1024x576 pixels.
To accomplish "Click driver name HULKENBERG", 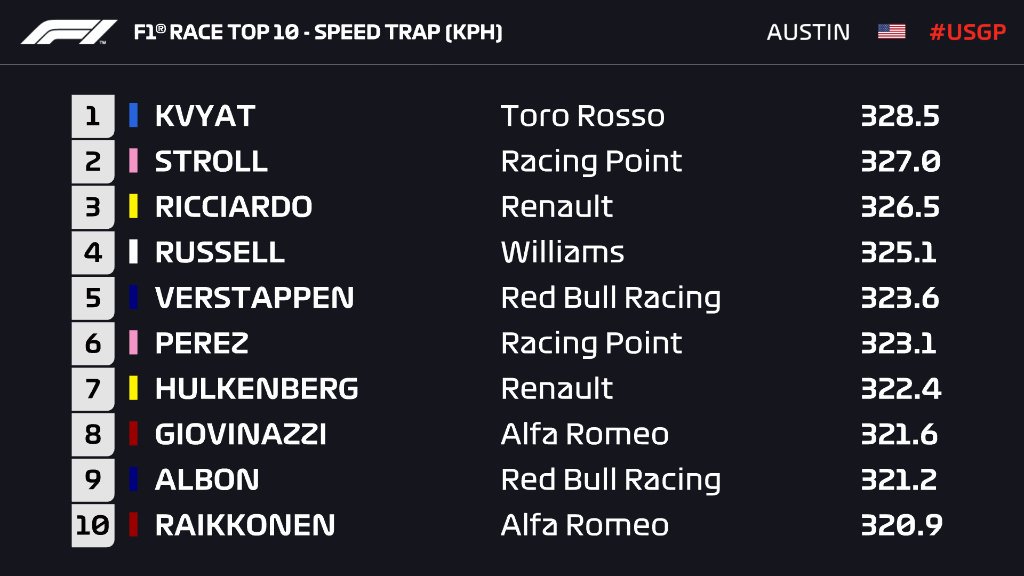I will [x=257, y=389].
